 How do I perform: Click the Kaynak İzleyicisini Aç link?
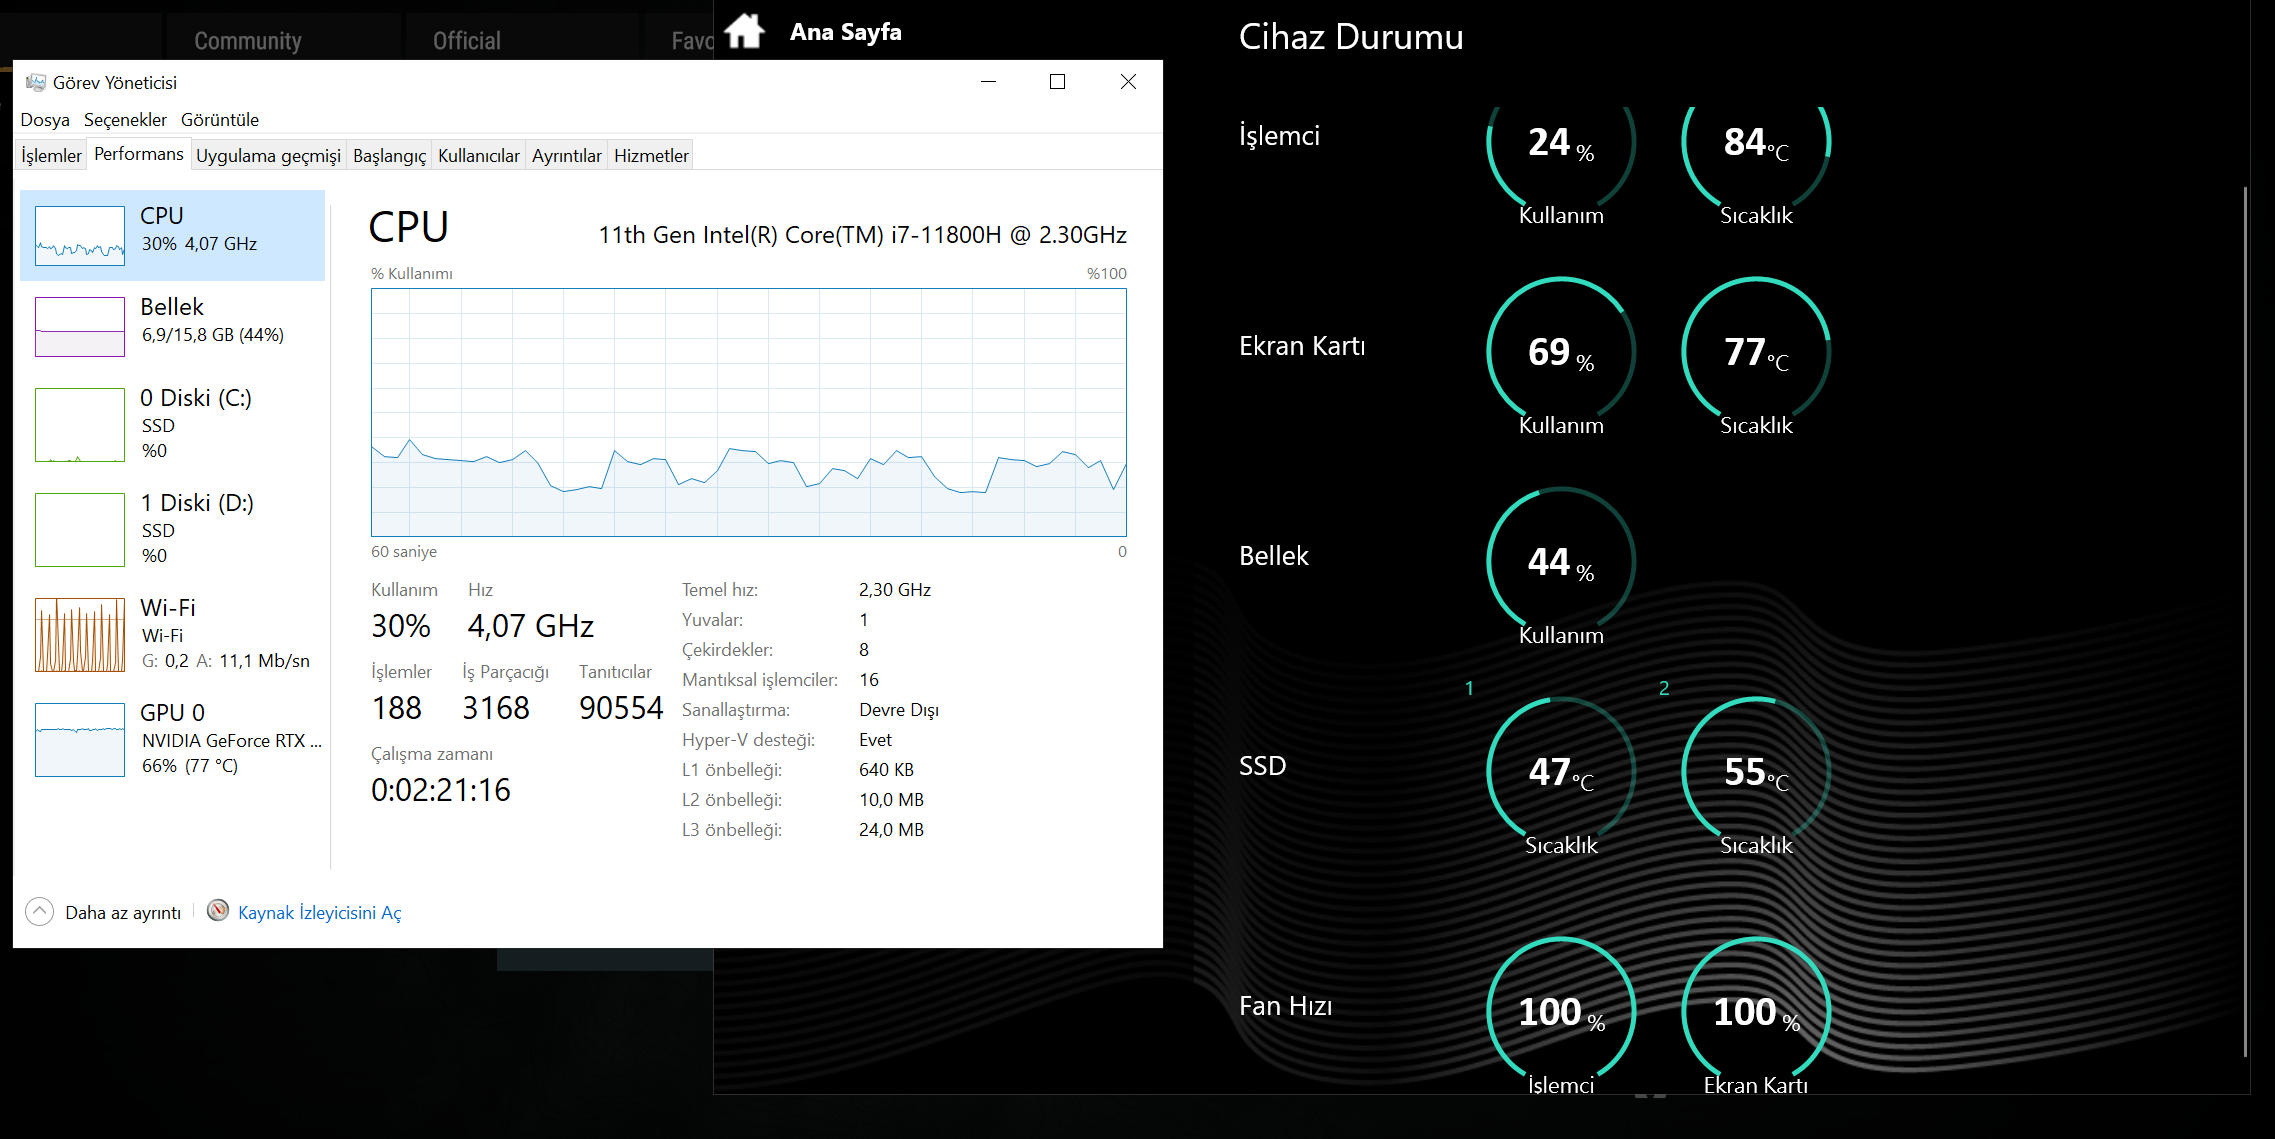[x=319, y=912]
